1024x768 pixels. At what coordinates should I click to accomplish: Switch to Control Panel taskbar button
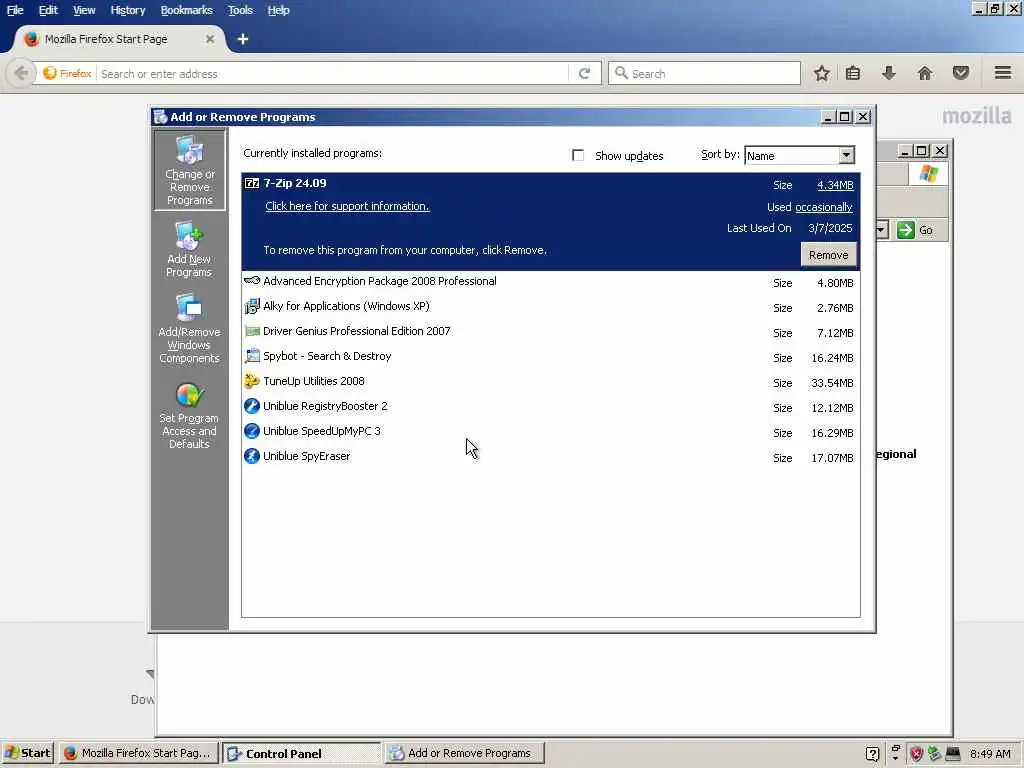point(301,753)
